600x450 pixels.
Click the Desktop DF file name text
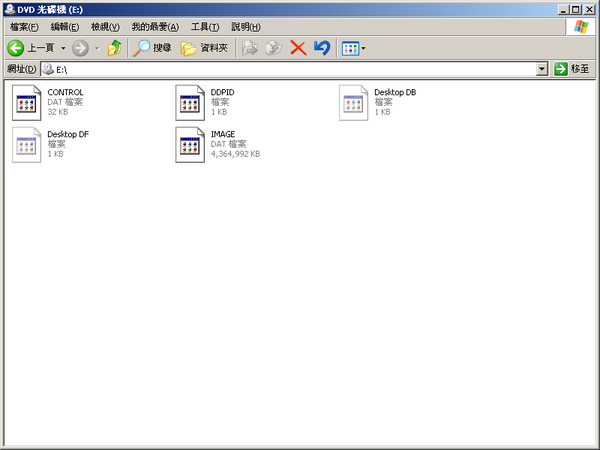tap(68, 134)
